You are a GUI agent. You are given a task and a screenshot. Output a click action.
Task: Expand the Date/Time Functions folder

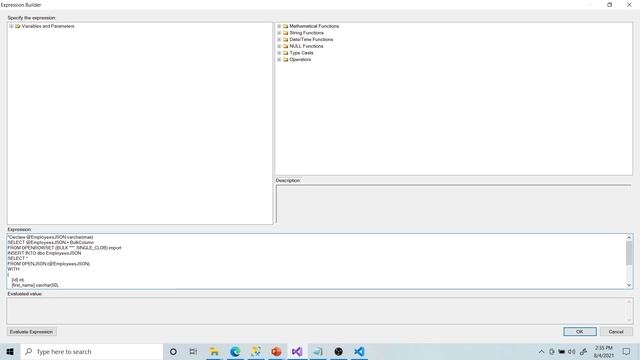tap(279, 40)
